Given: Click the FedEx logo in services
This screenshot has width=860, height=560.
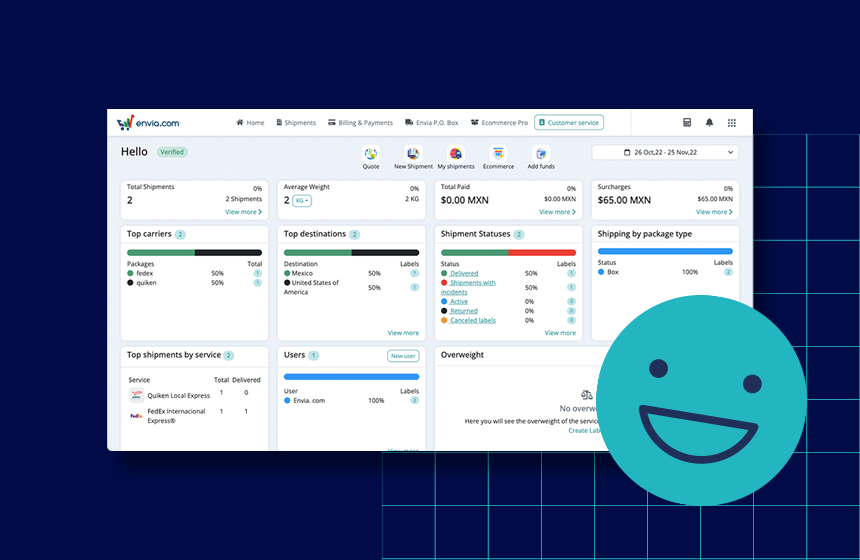Looking at the screenshot, I should pos(136,416).
